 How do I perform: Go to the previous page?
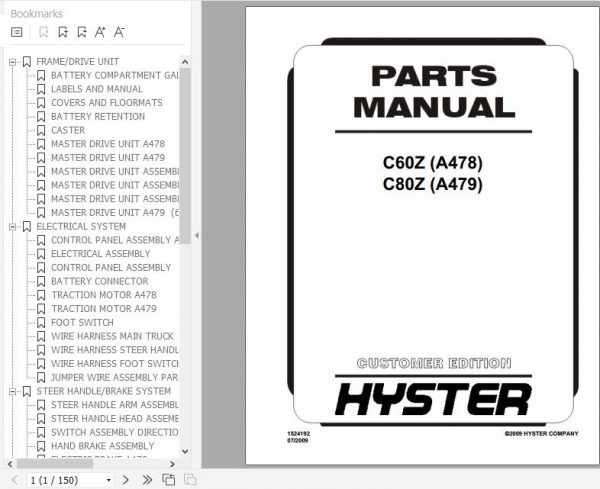(x=15, y=480)
